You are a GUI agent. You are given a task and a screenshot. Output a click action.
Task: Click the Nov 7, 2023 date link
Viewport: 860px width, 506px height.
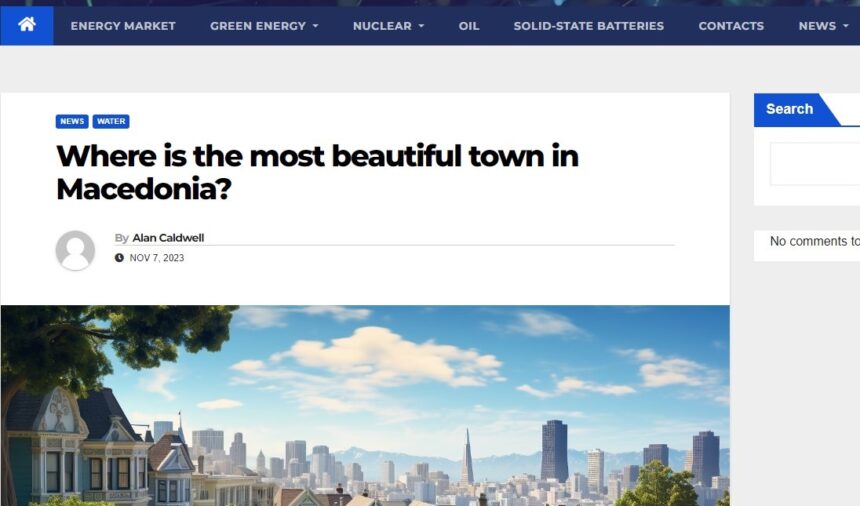pos(156,258)
